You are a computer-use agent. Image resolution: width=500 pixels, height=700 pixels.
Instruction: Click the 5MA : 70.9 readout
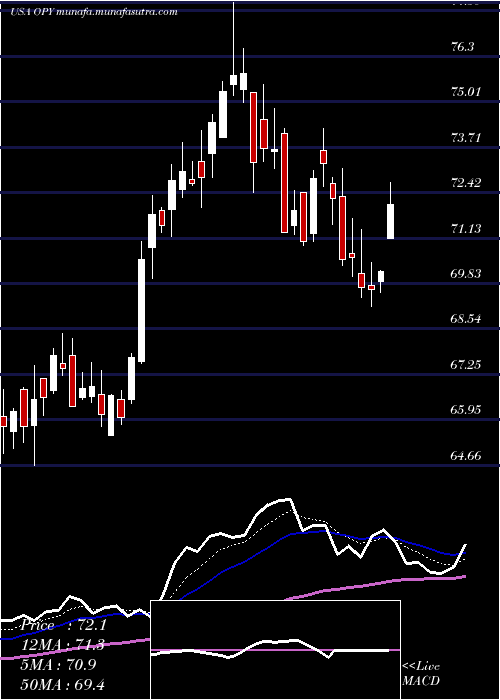pos(60,664)
